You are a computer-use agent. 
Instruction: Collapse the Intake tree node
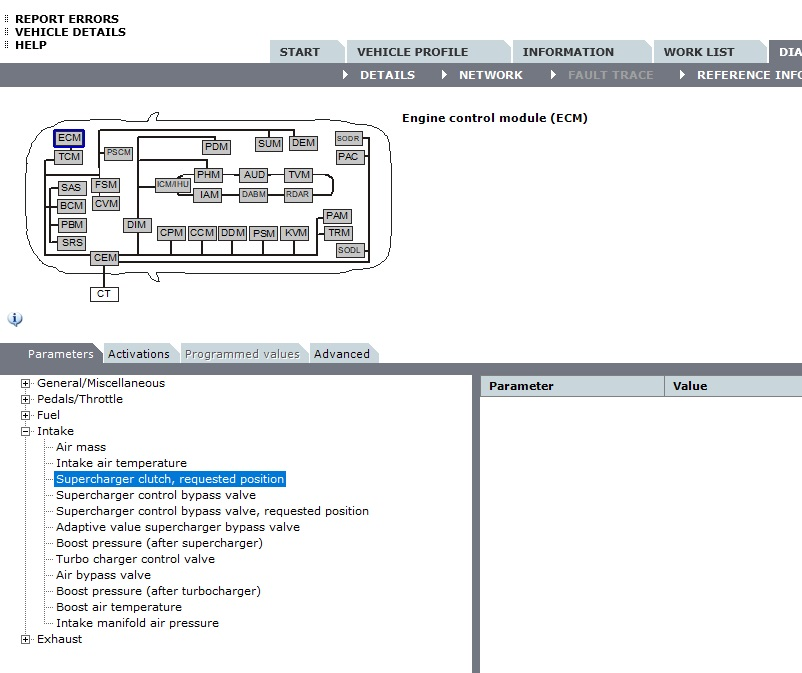26,431
